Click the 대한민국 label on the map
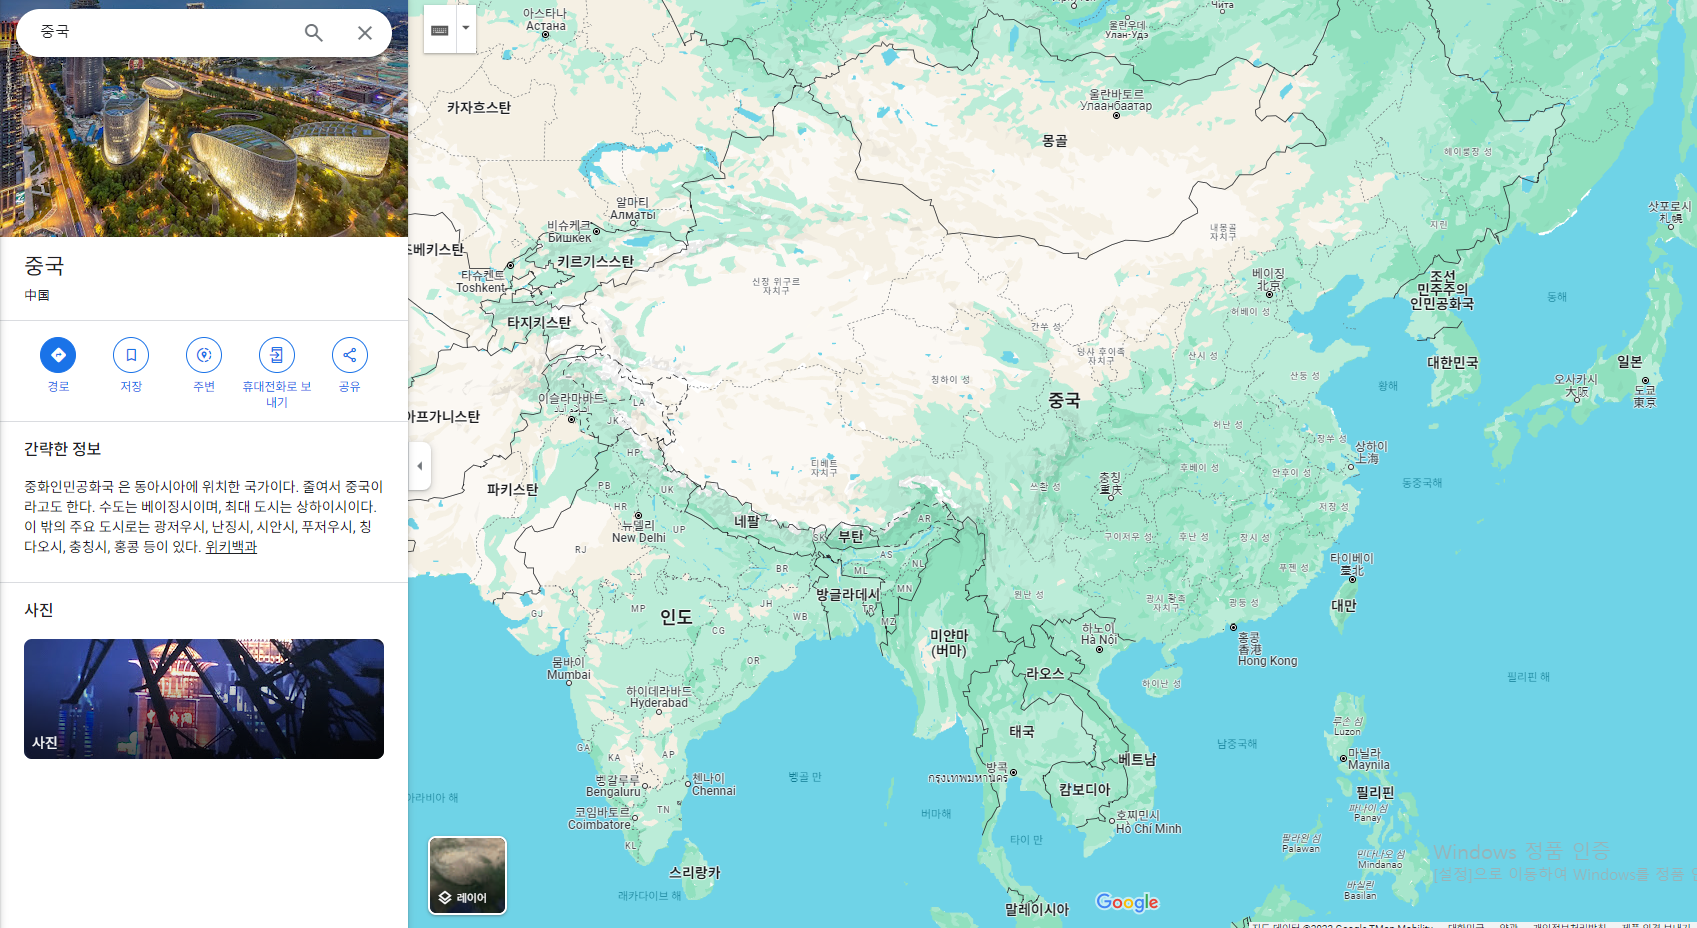The image size is (1697, 928). coord(1452,363)
